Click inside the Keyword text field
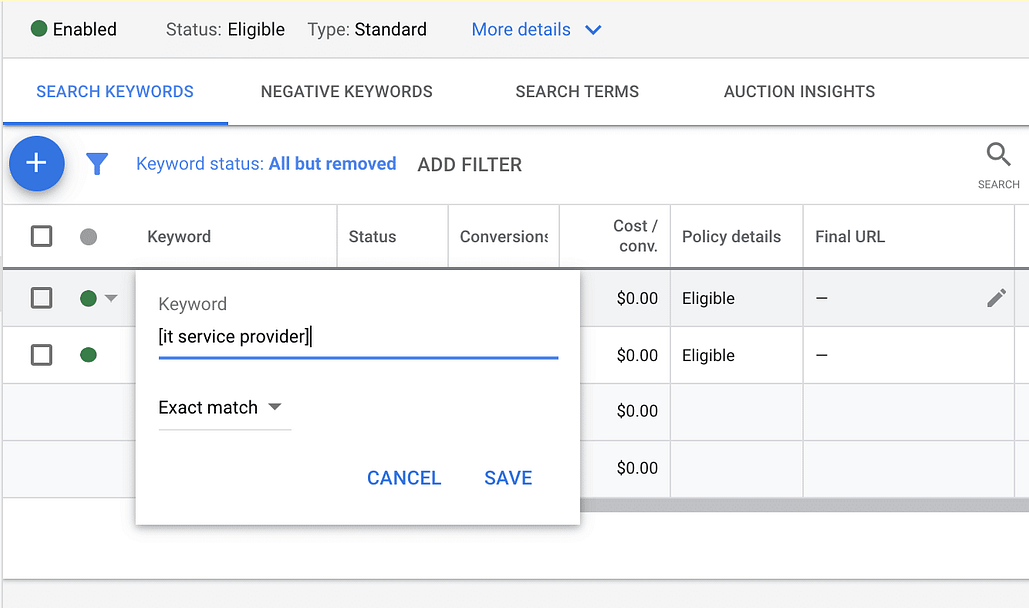Image resolution: width=1029 pixels, height=608 pixels. pyautogui.click(x=357, y=336)
